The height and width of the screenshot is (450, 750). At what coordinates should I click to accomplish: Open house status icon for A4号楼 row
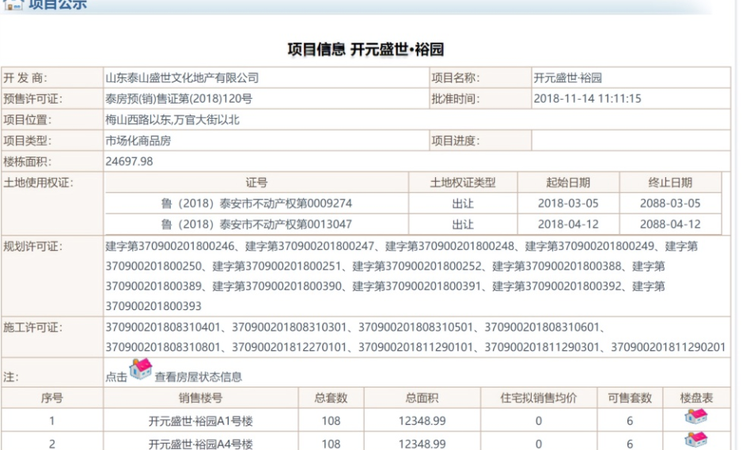tap(696, 439)
